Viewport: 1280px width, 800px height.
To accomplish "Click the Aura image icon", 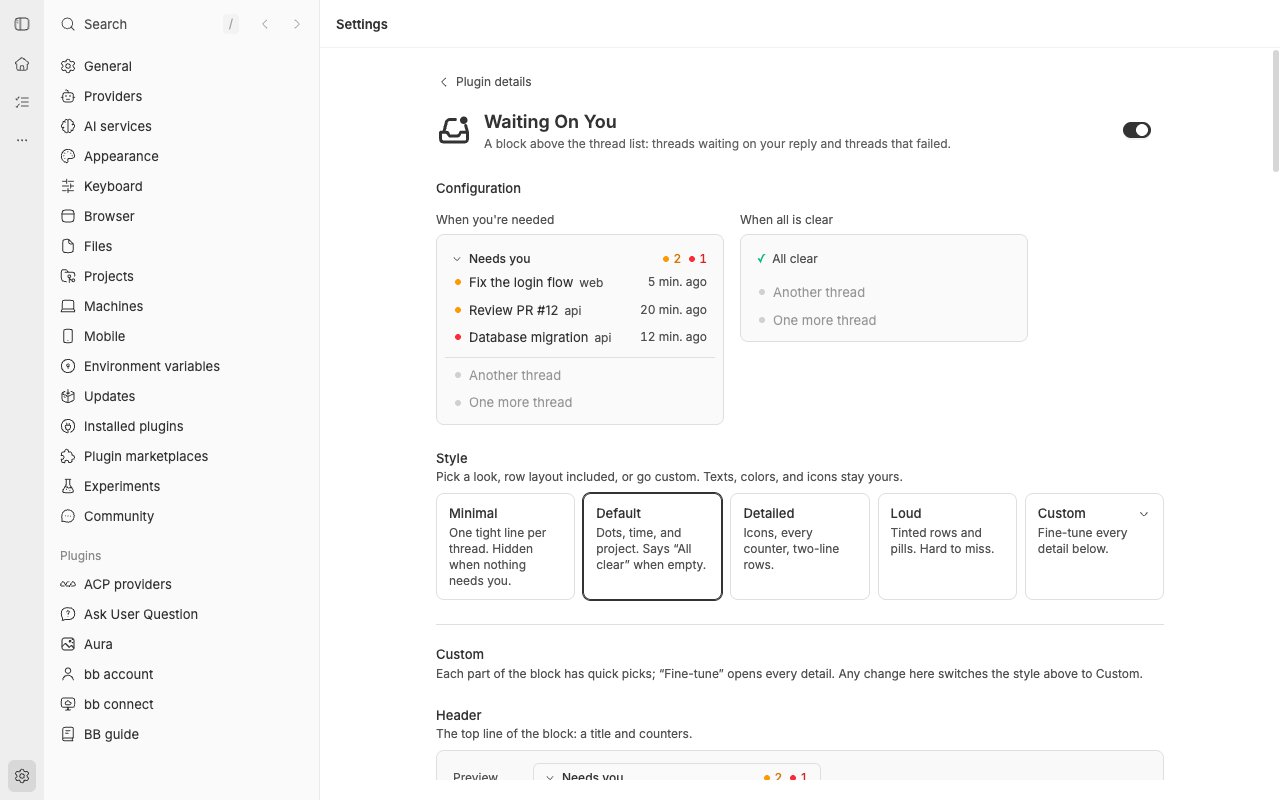I will tap(68, 644).
